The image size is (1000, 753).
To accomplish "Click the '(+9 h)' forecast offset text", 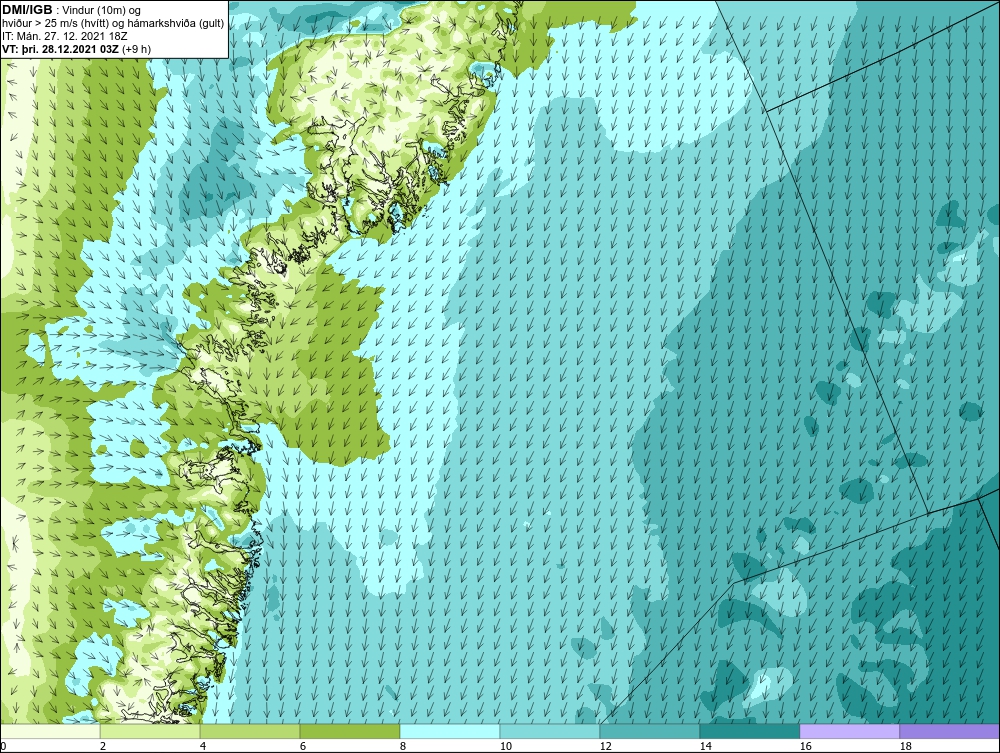I will pyautogui.click(x=136, y=48).
